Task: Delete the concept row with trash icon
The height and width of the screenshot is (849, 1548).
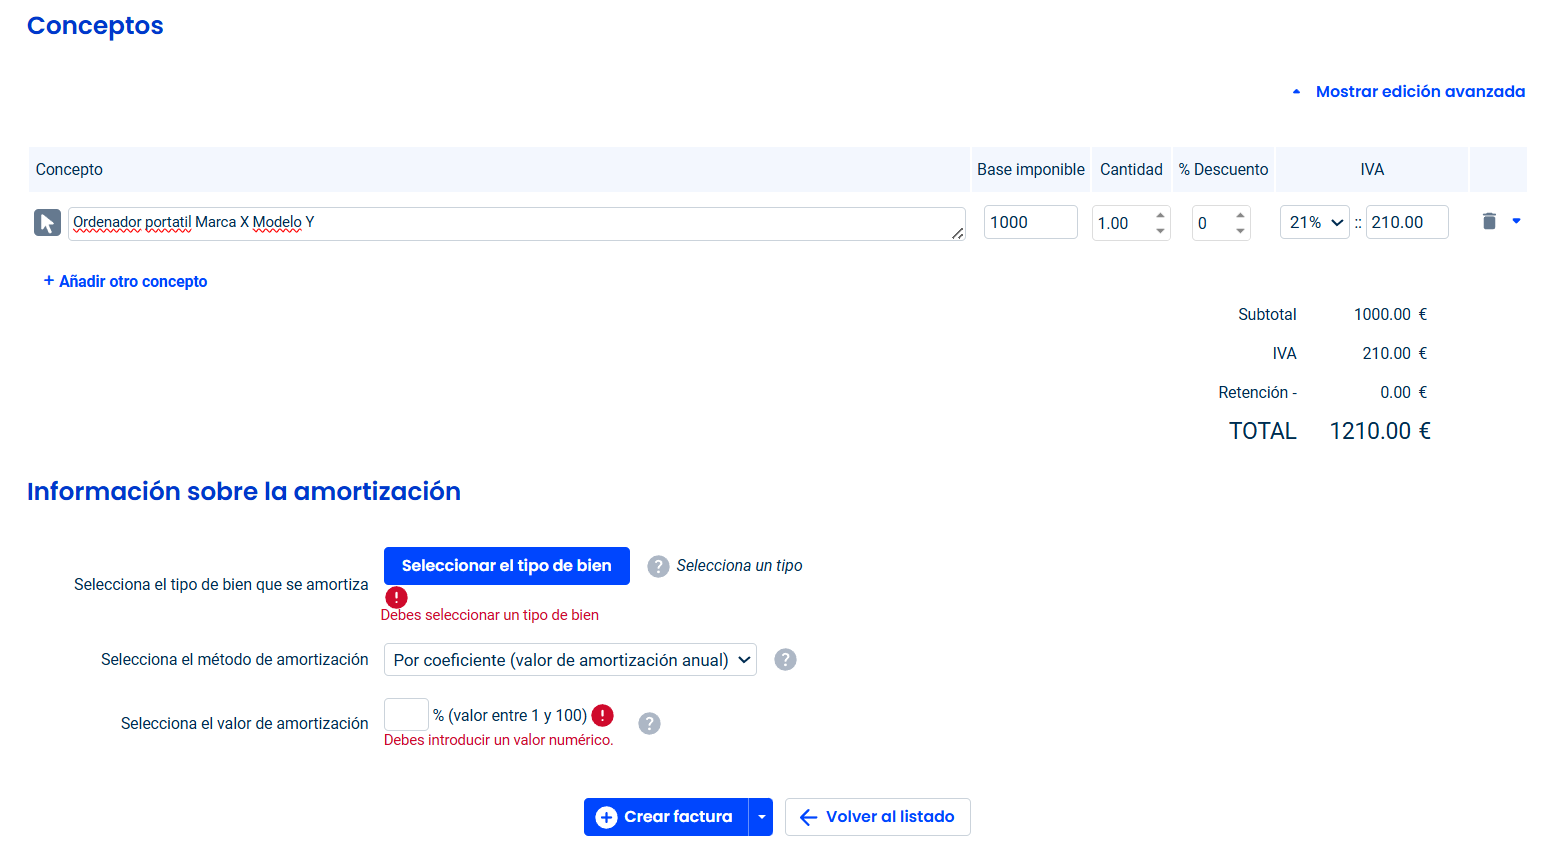Action: coord(1488,221)
